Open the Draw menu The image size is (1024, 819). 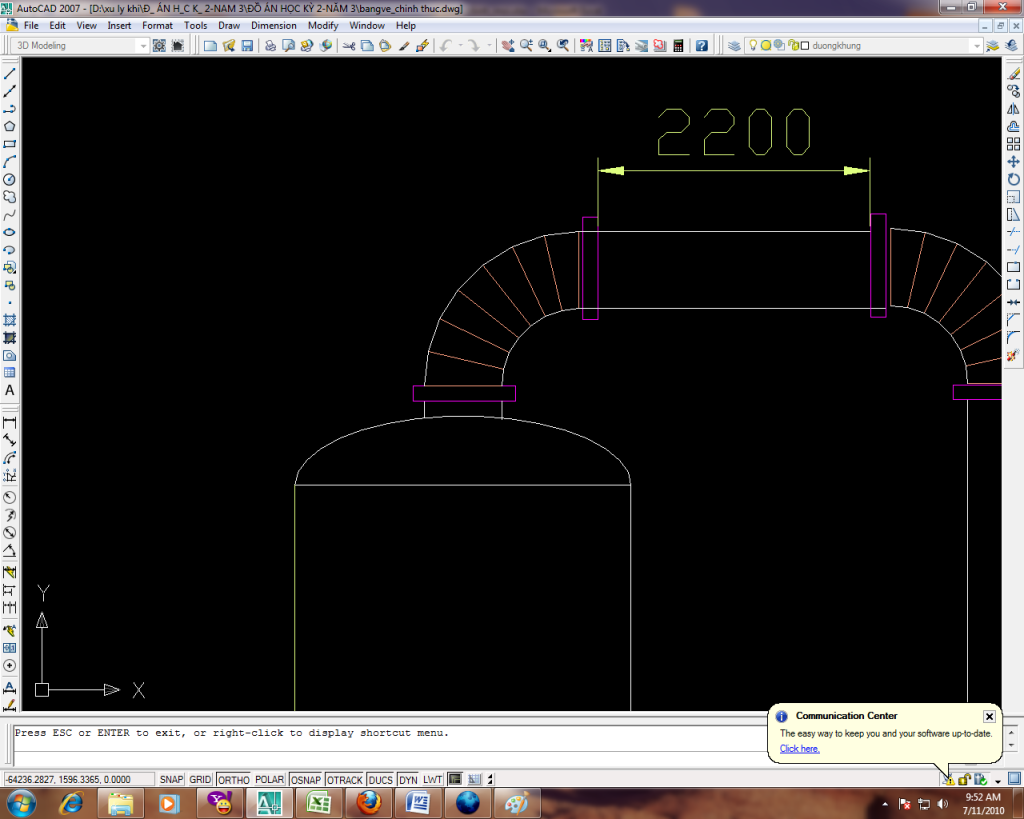pyautogui.click(x=229, y=25)
